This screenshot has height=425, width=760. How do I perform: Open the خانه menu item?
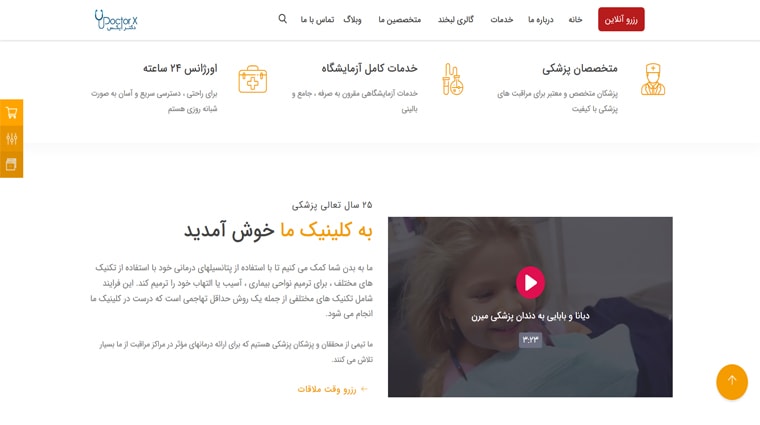coord(575,19)
